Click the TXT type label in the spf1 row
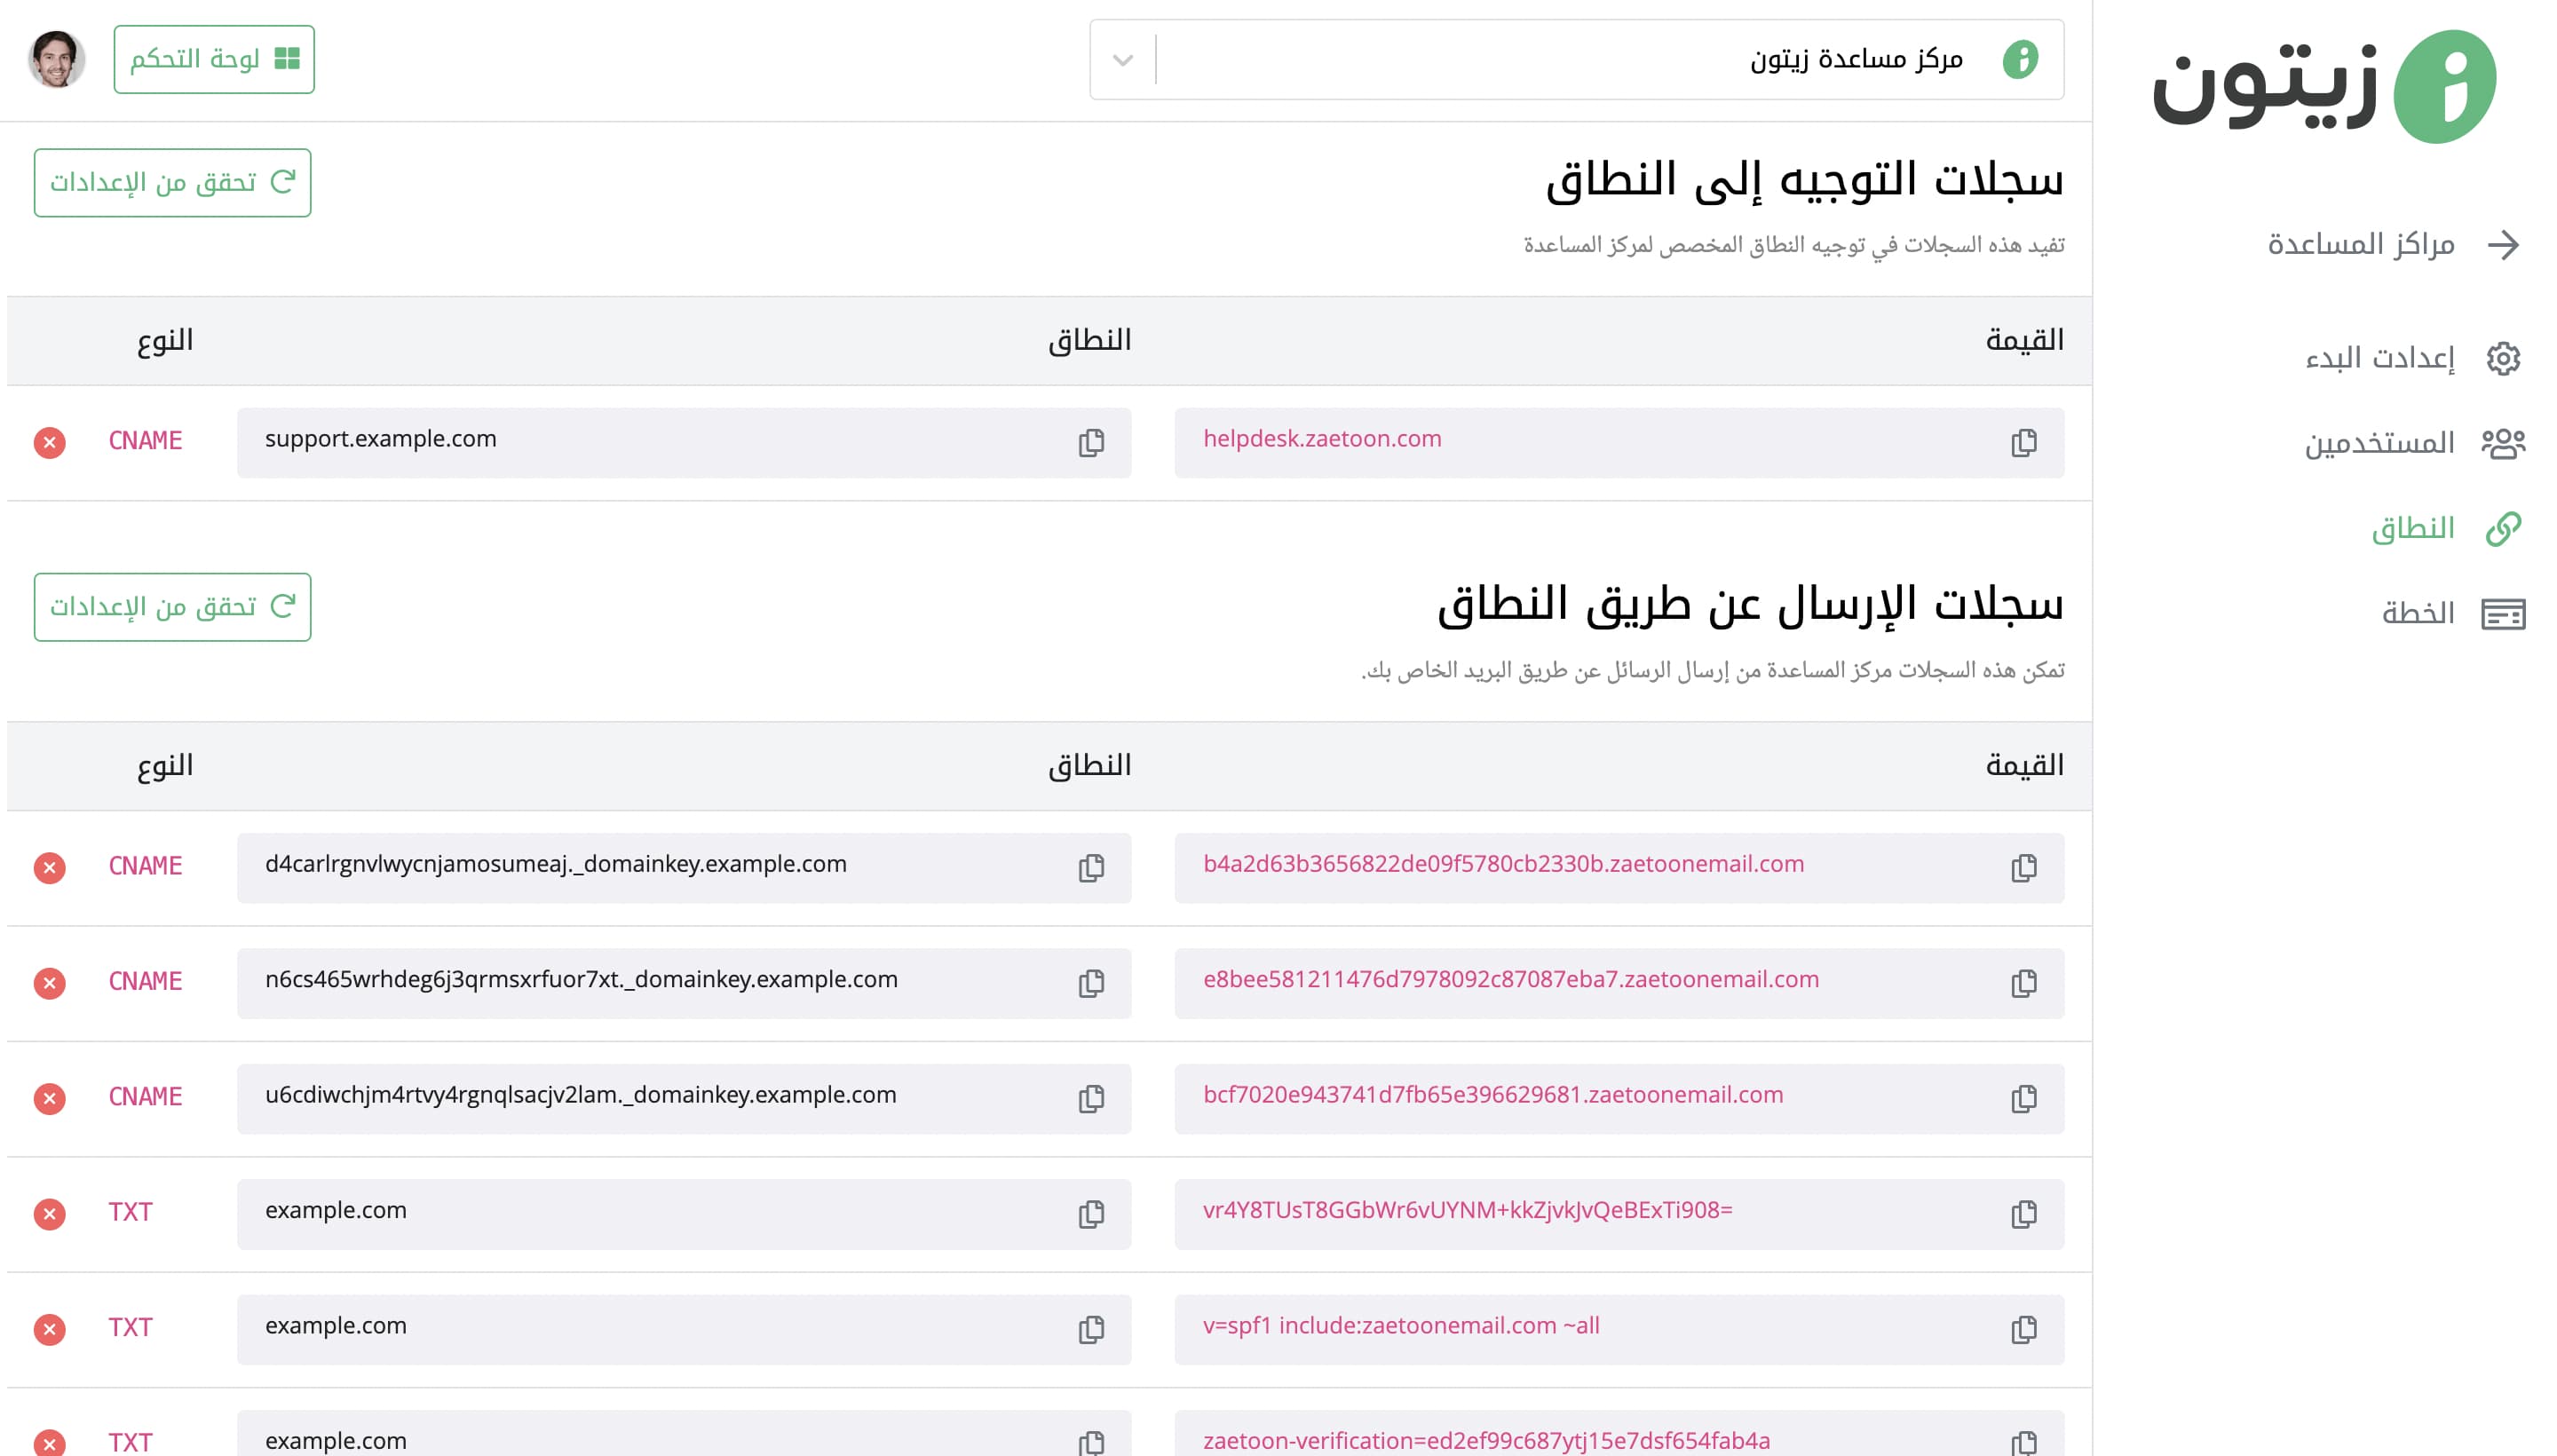This screenshot has width=2557, height=1456. click(x=130, y=1328)
